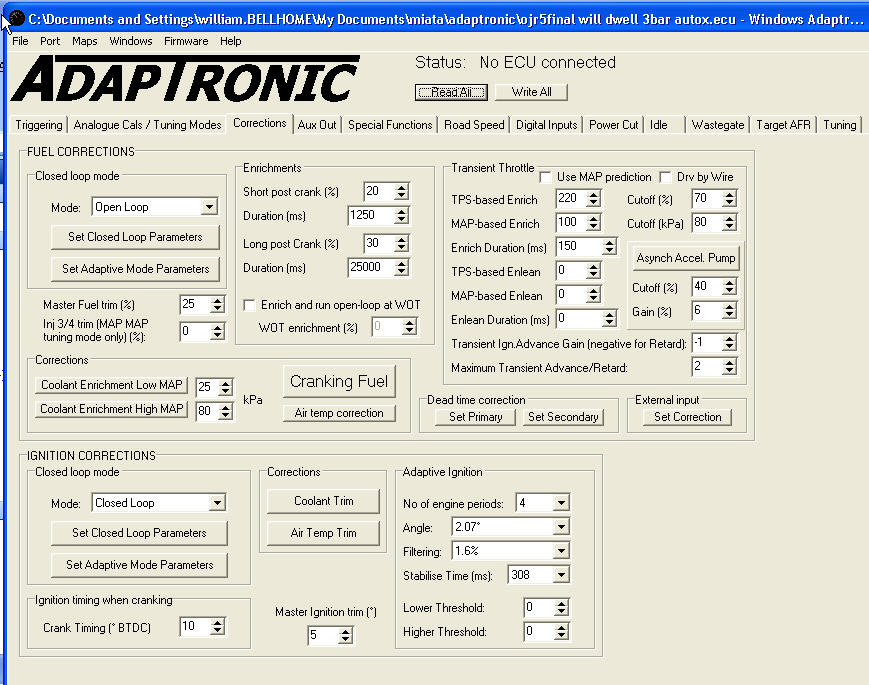Open Stabilise Time dropdown
Screen dimensions: 869x685
561,575
